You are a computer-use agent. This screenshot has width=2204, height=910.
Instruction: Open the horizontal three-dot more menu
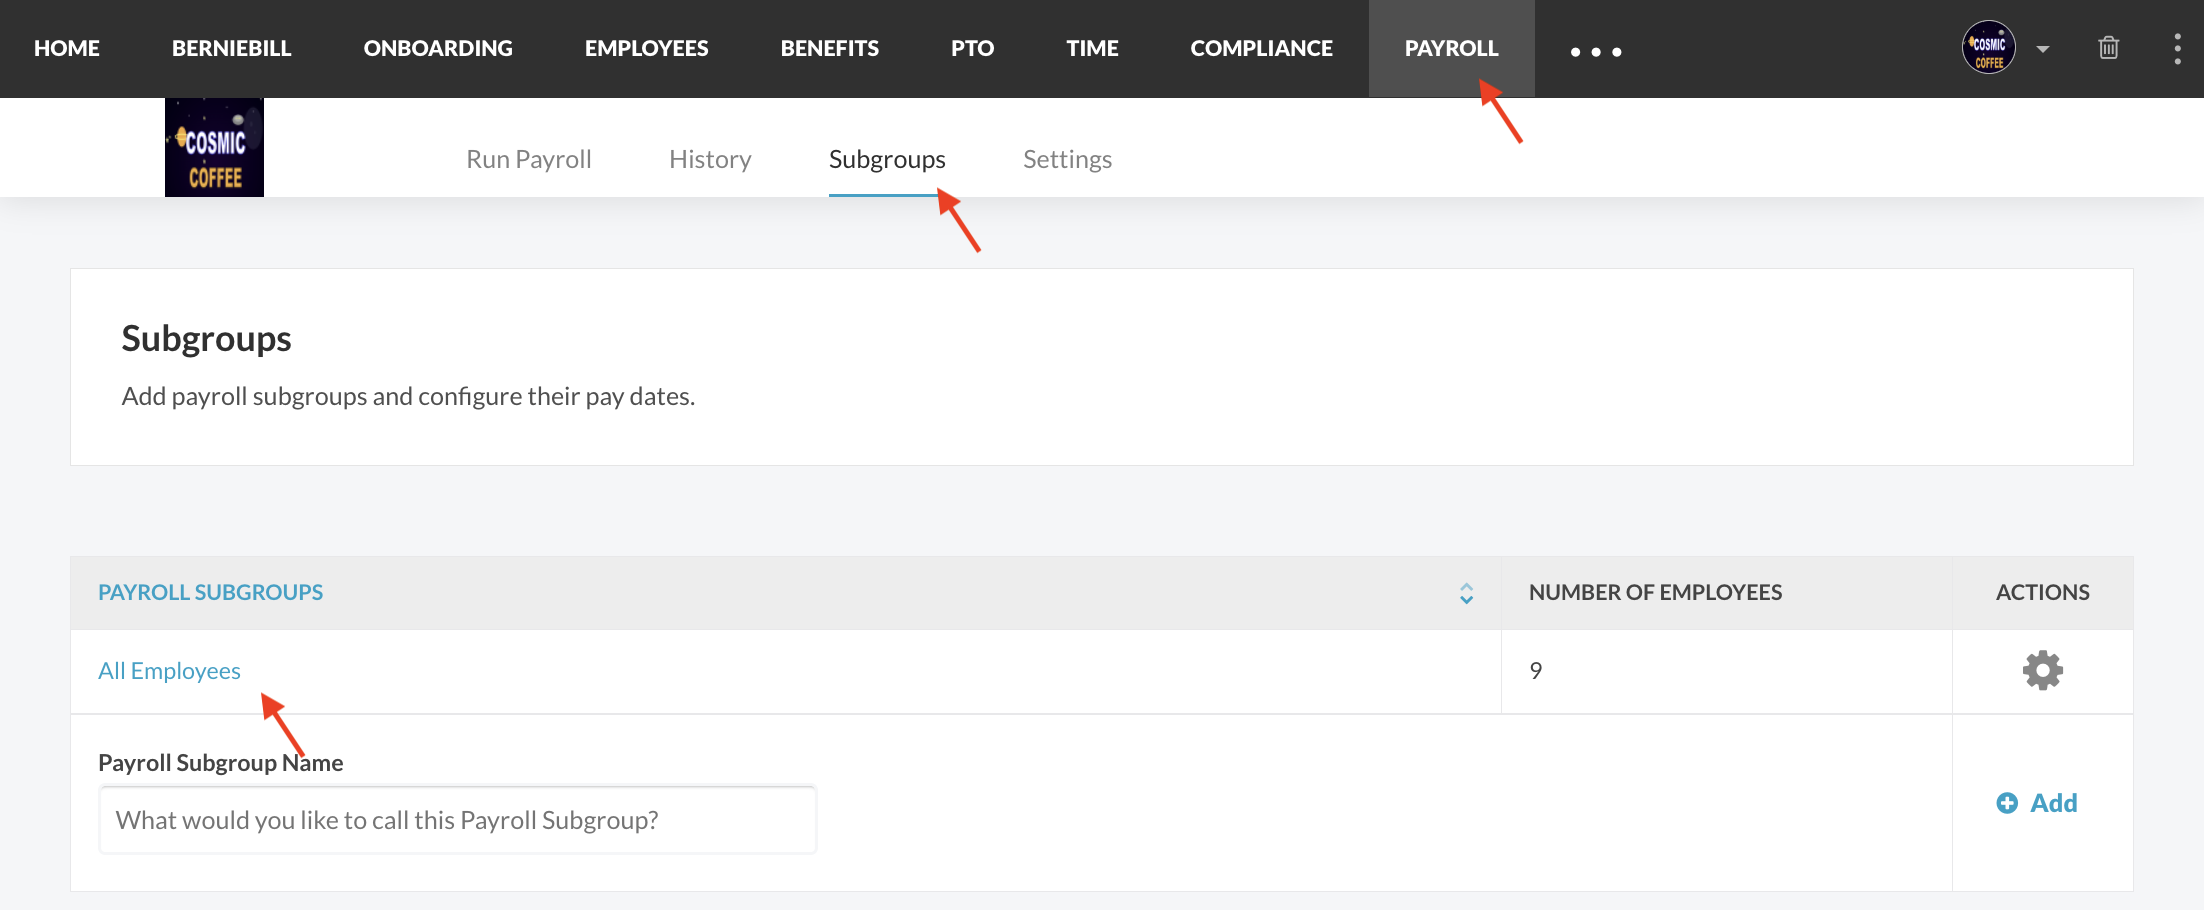pyautogui.click(x=1595, y=51)
